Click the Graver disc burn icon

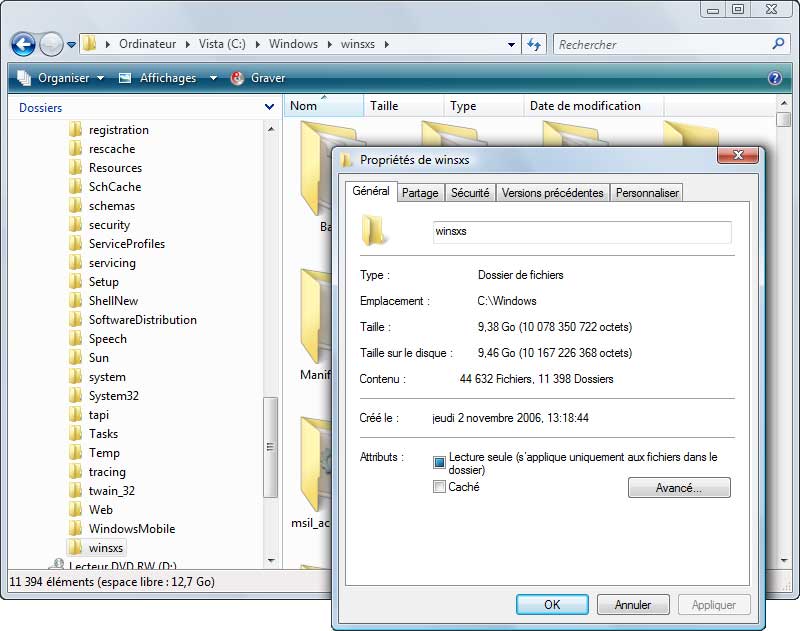(237, 78)
